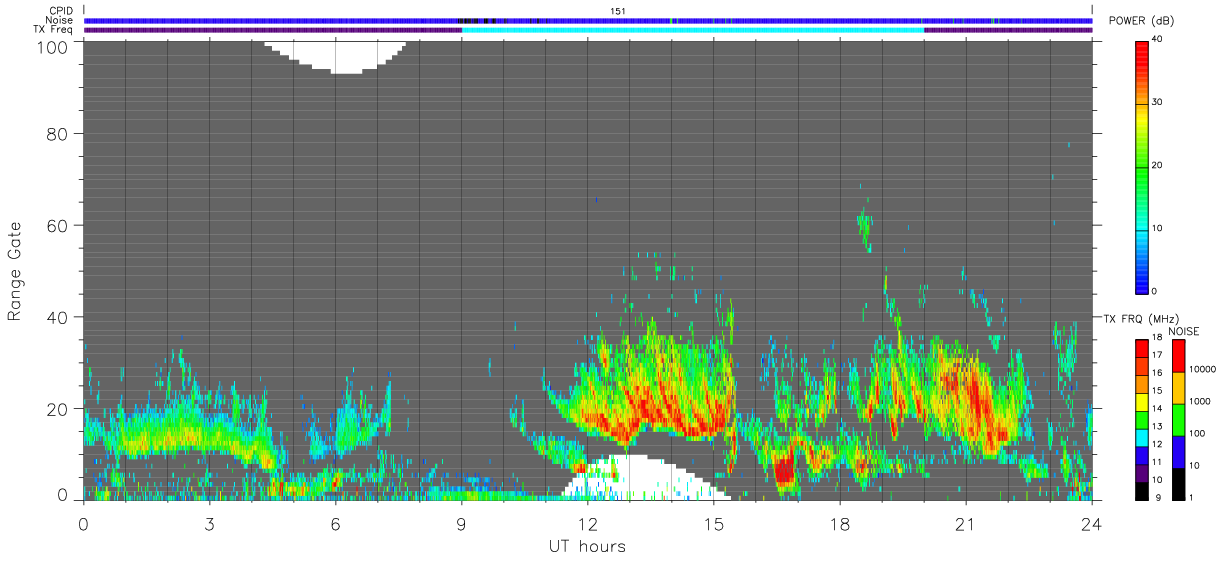
Task: Click the 24 tick on the UT hours axis
Action: pos(1091,524)
